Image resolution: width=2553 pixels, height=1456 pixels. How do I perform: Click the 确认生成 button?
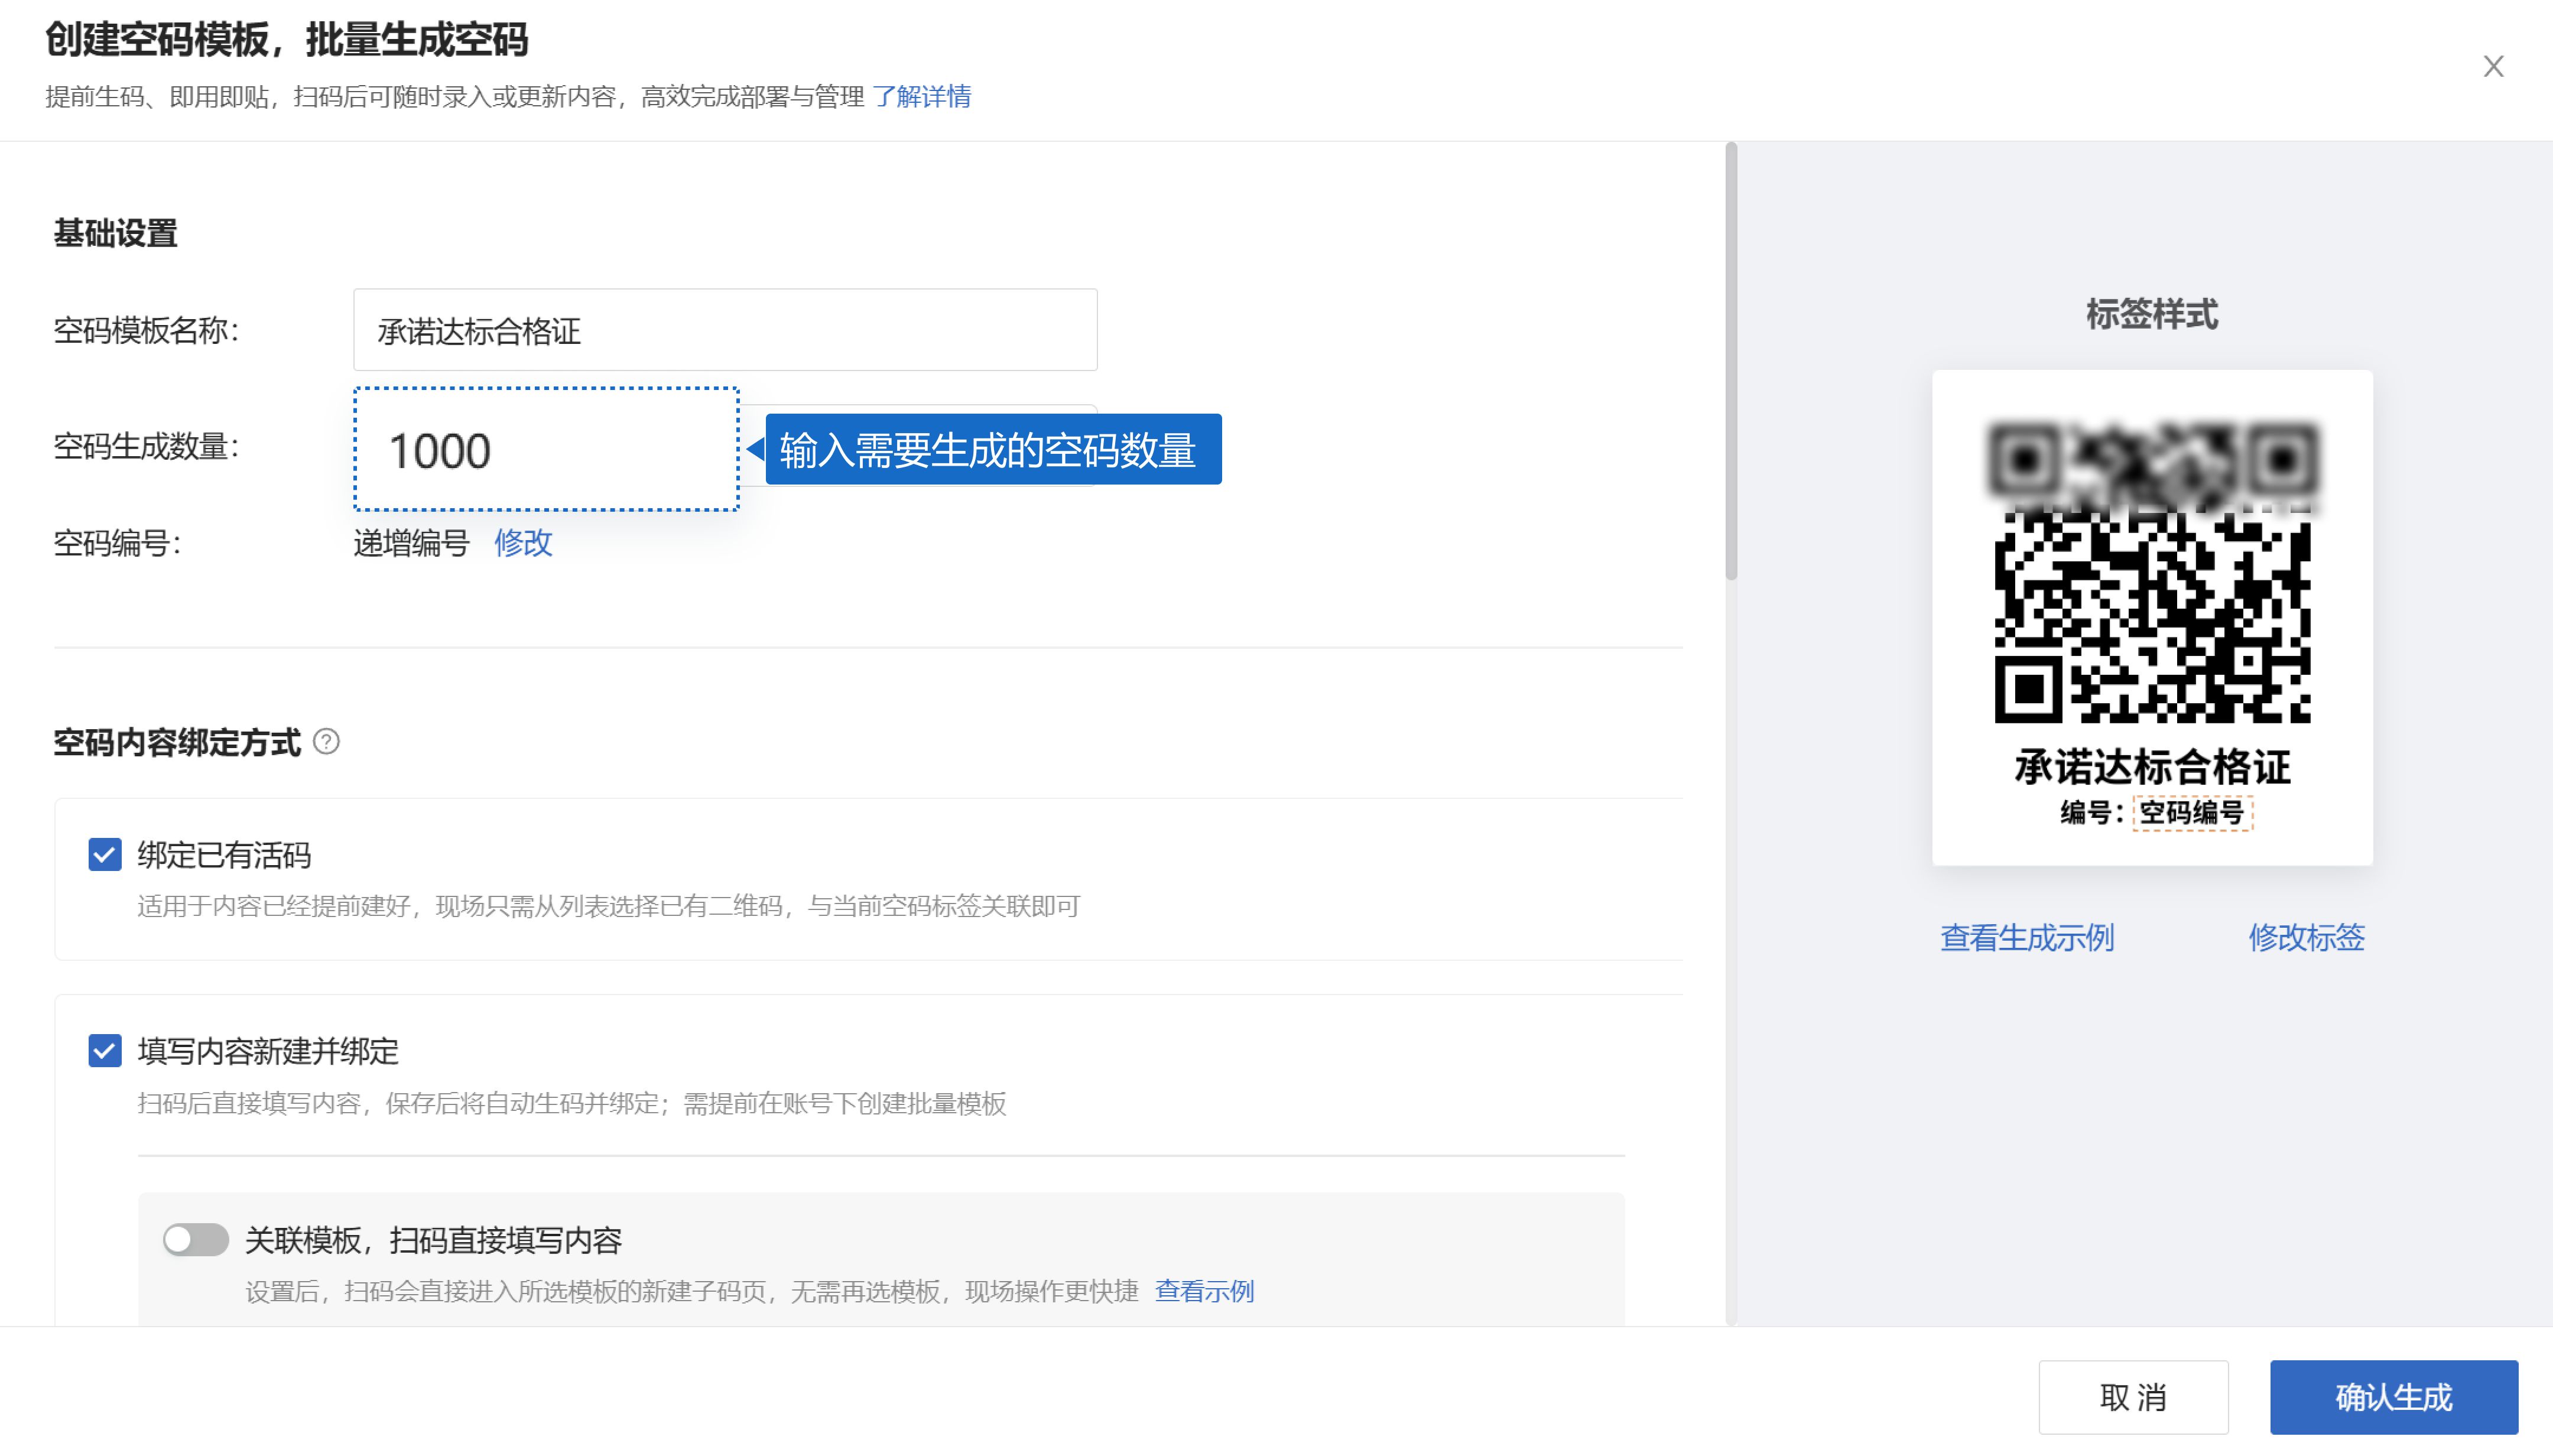coord(2393,1397)
